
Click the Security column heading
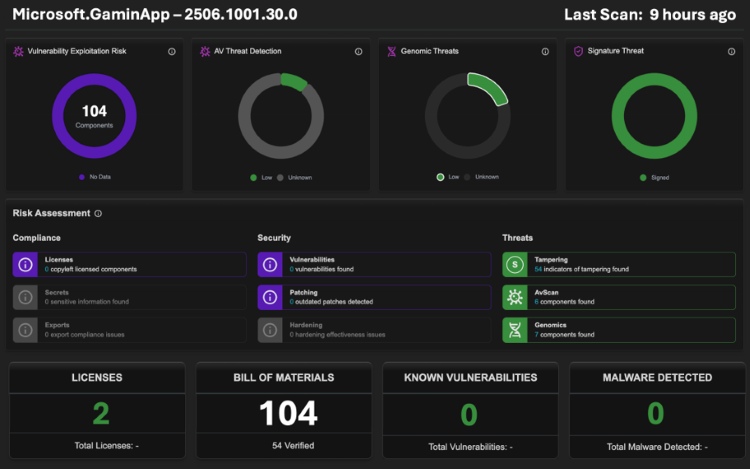274,238
